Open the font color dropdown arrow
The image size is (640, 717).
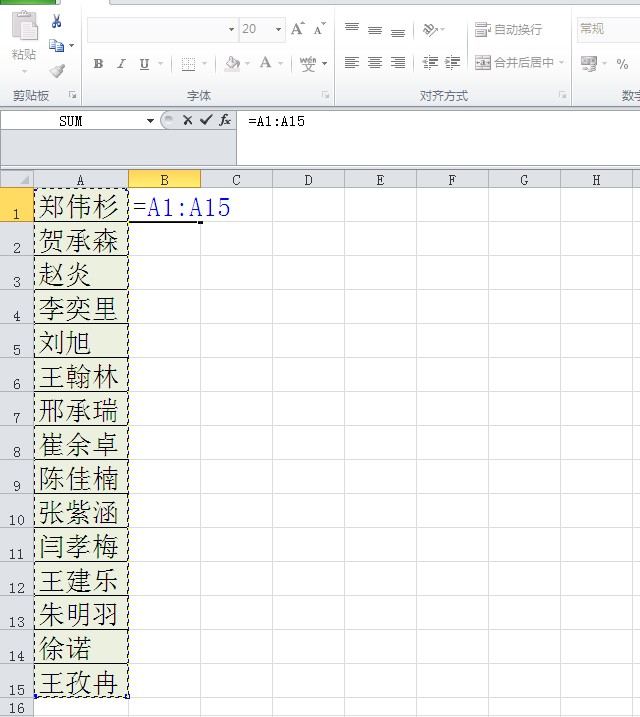tap(281, 64)
